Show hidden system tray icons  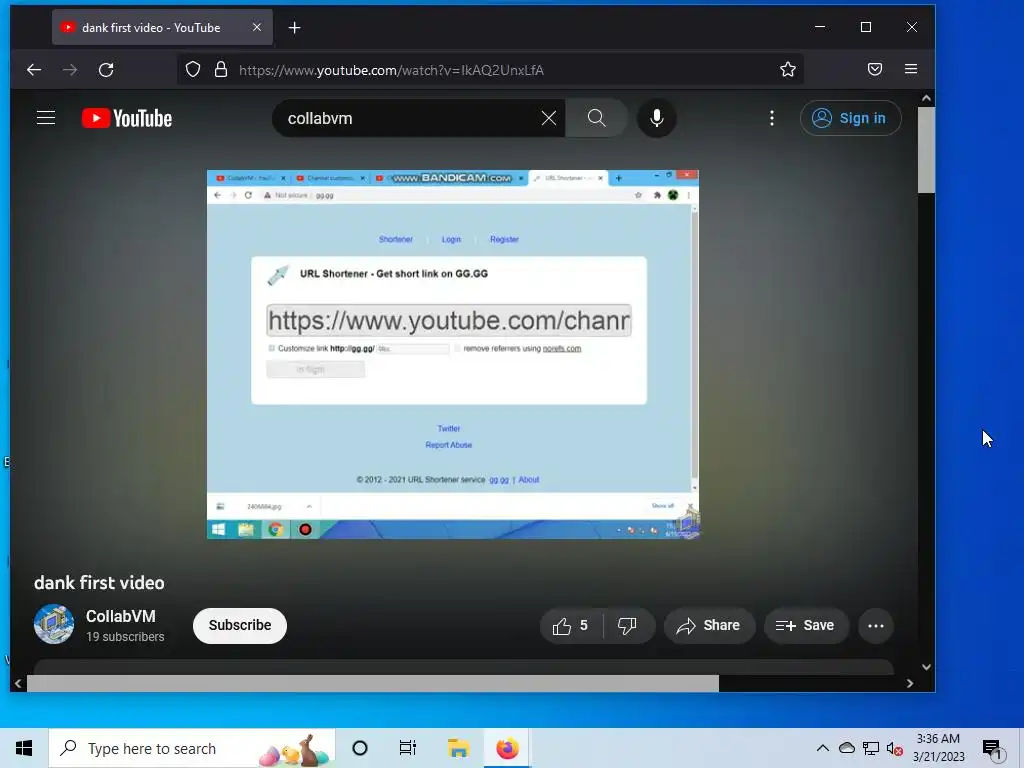[x=823, y=748]
